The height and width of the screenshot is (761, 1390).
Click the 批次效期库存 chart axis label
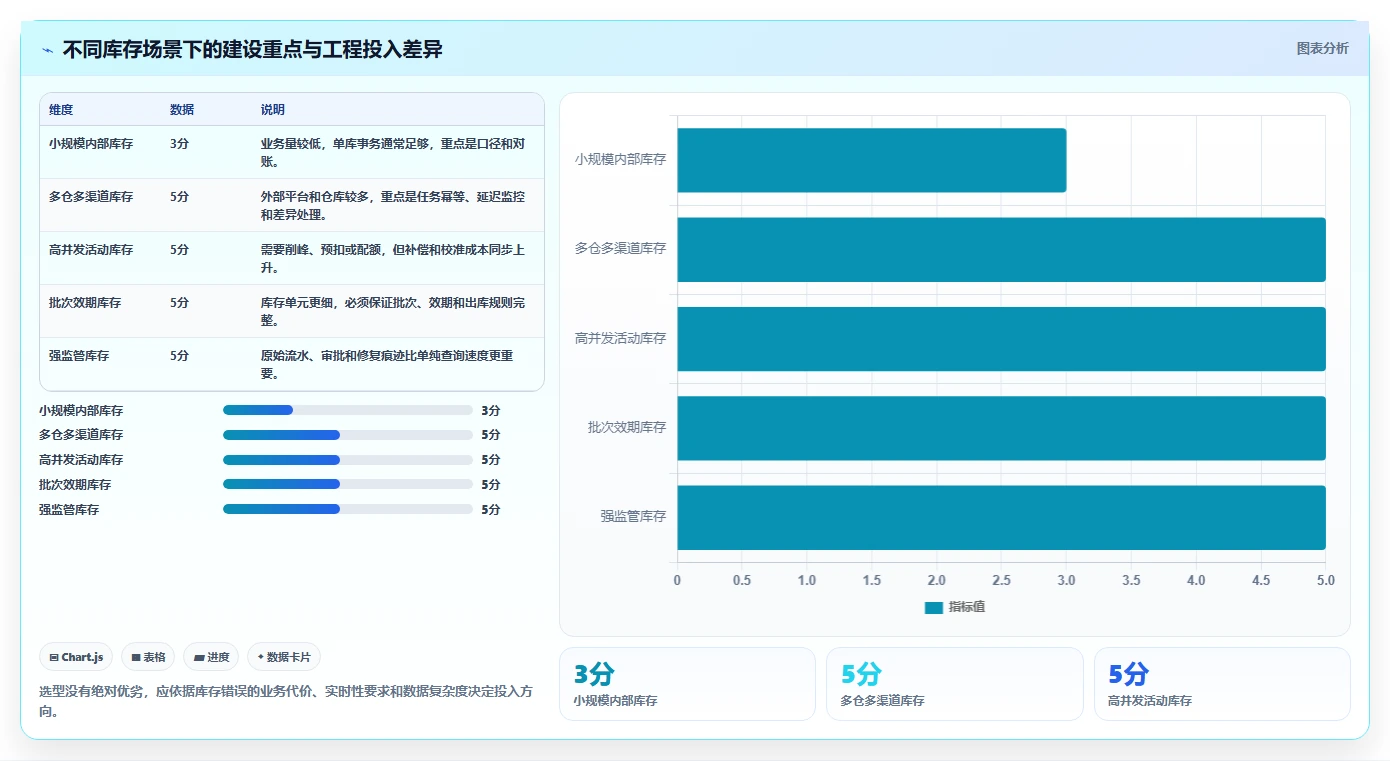tap(627, 428)
